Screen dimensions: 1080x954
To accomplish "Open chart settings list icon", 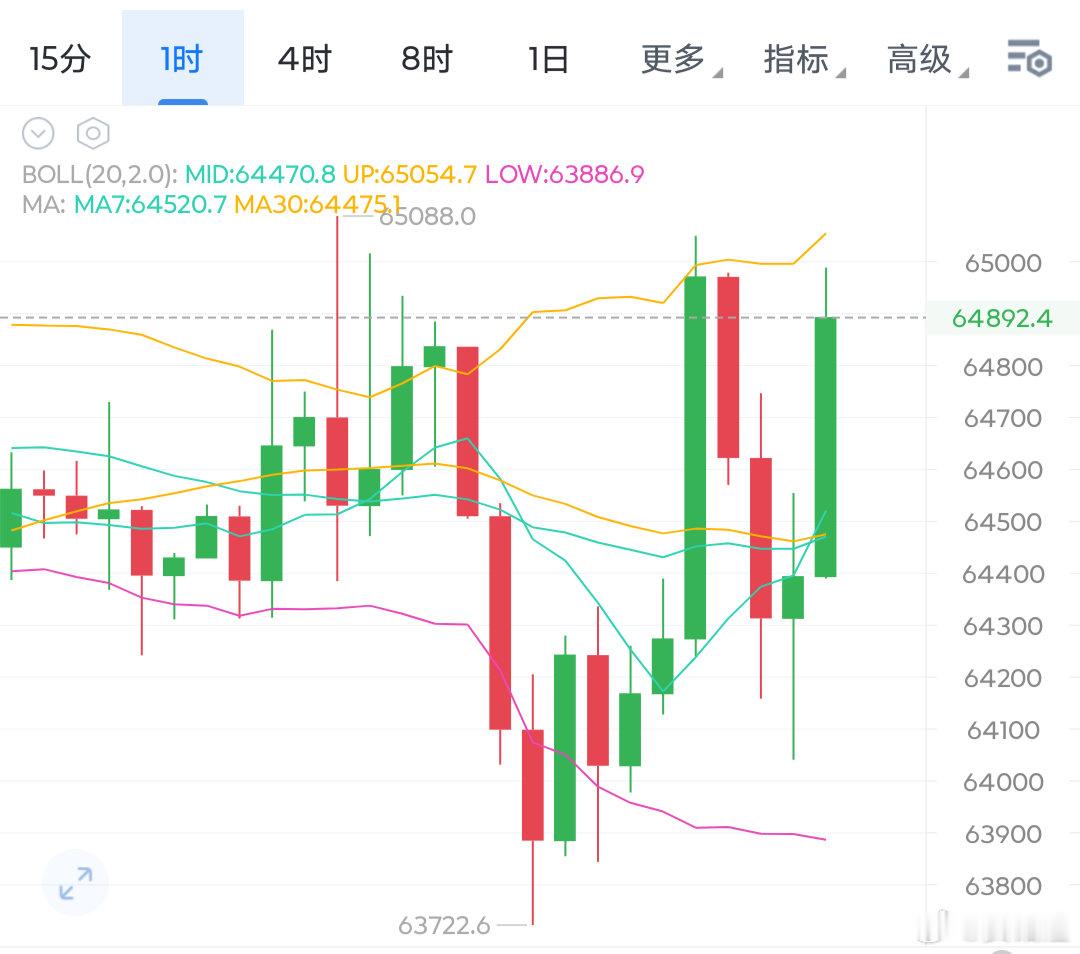I will click(x=1029, y=59).
